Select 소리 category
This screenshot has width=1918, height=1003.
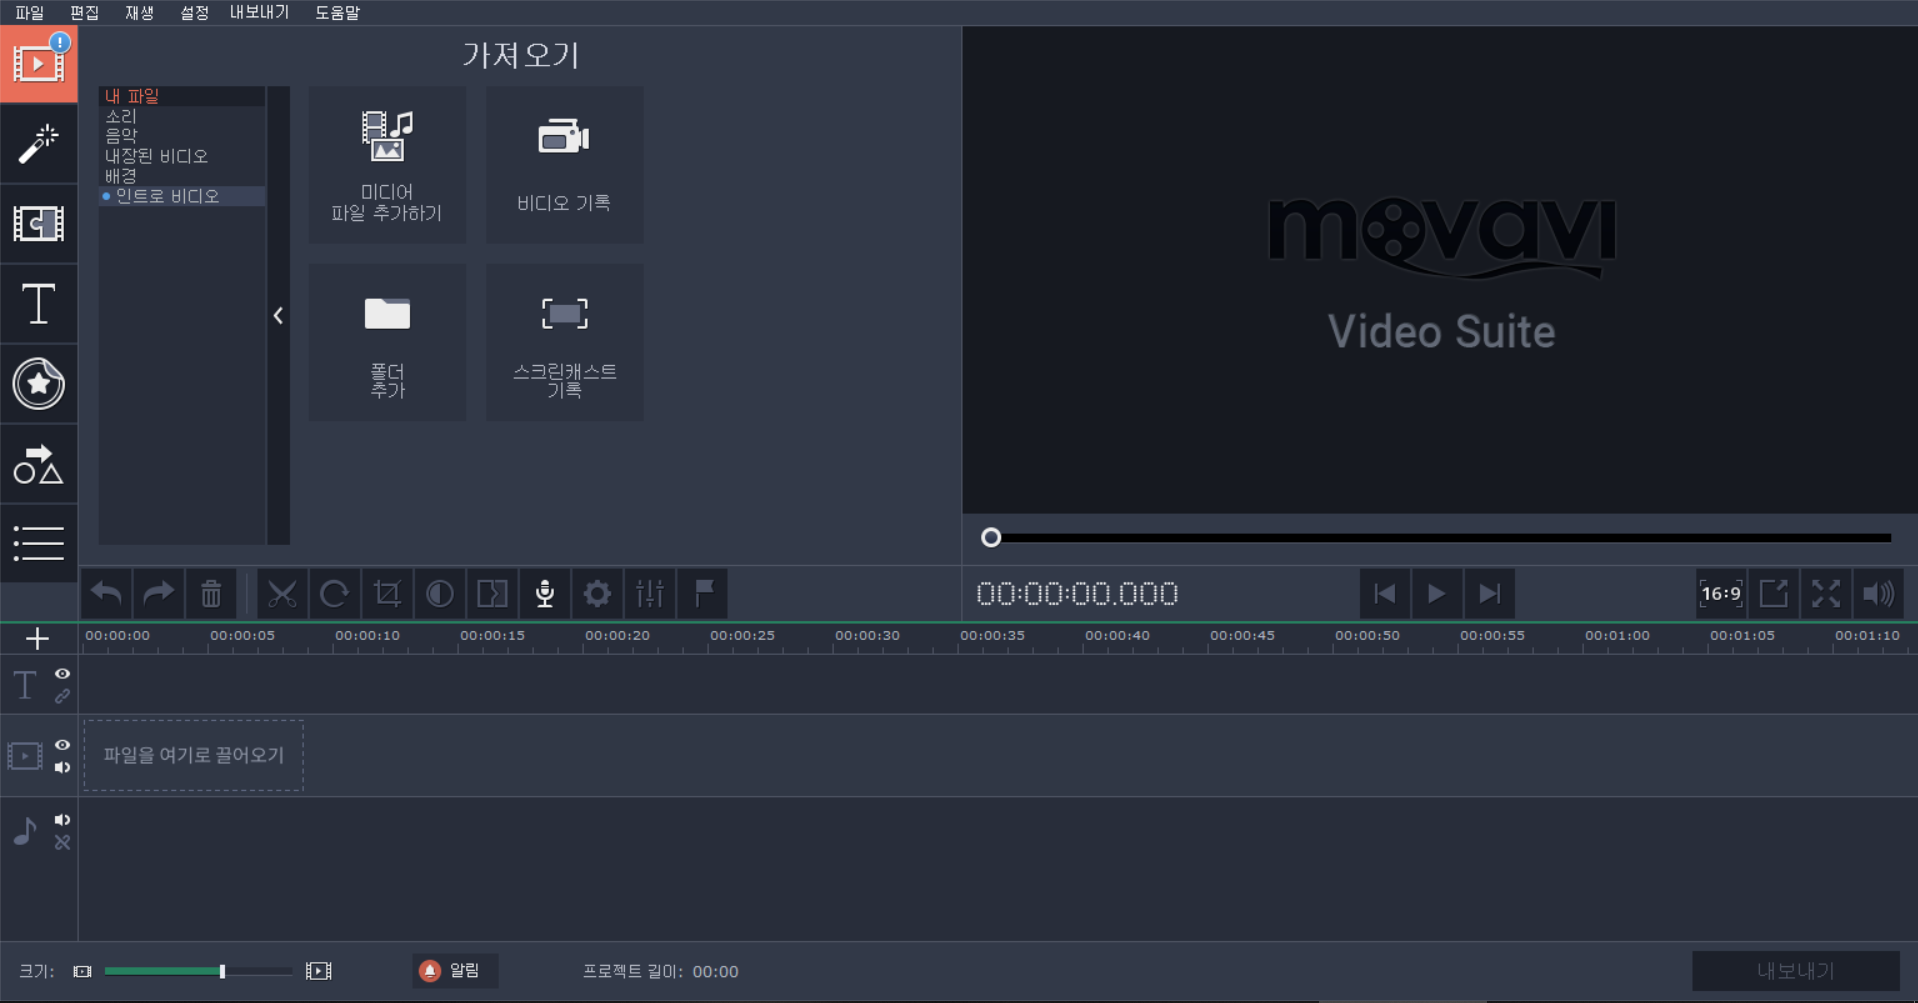[182, 116]
